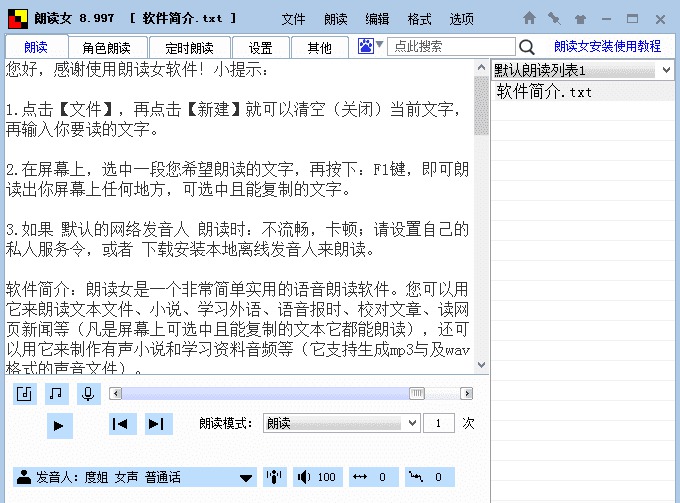Click the text area scroll down arrow
The width and height of the screenshot is (680, 503).
coord(481,365)
